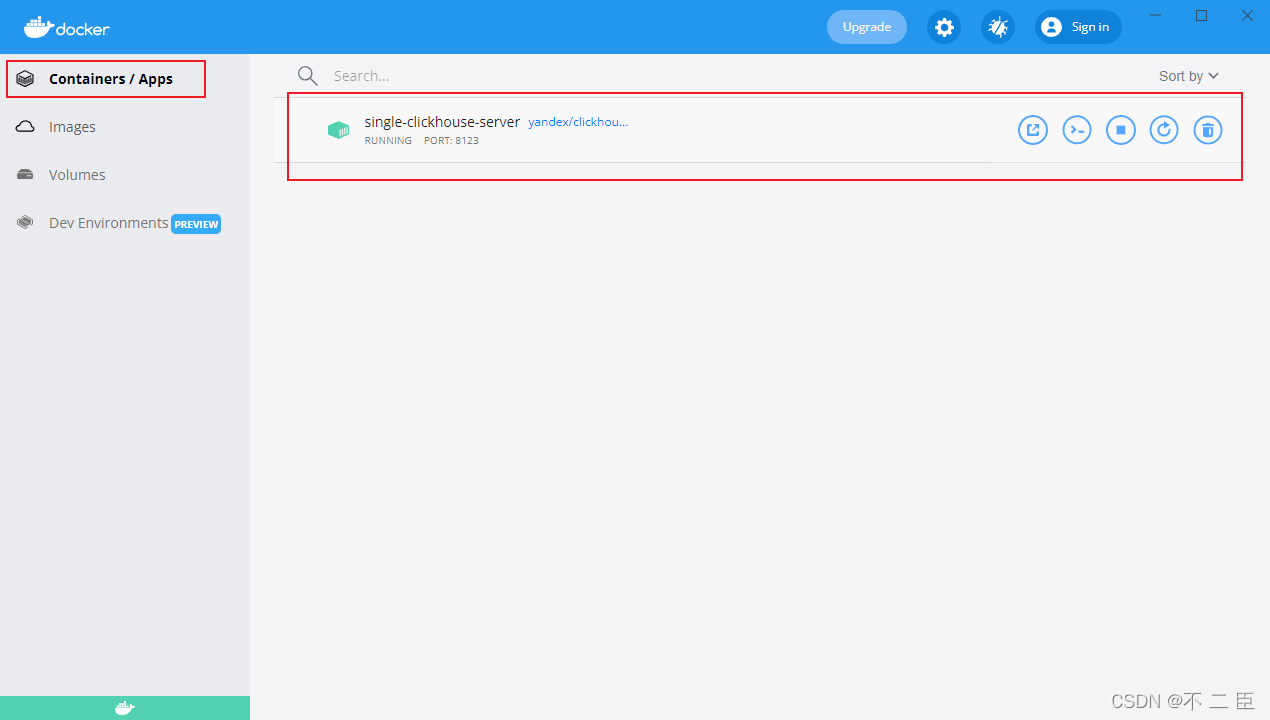The image size is (1270, 720).
Task: Select the single-clickhouse-server container name
Action: point(442,122)
